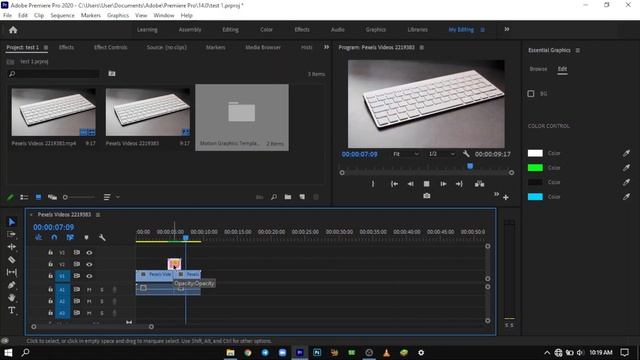Find in Project panel magnifier icon
Viewport: 640px width, 360px height.
[x=274, y=197]
